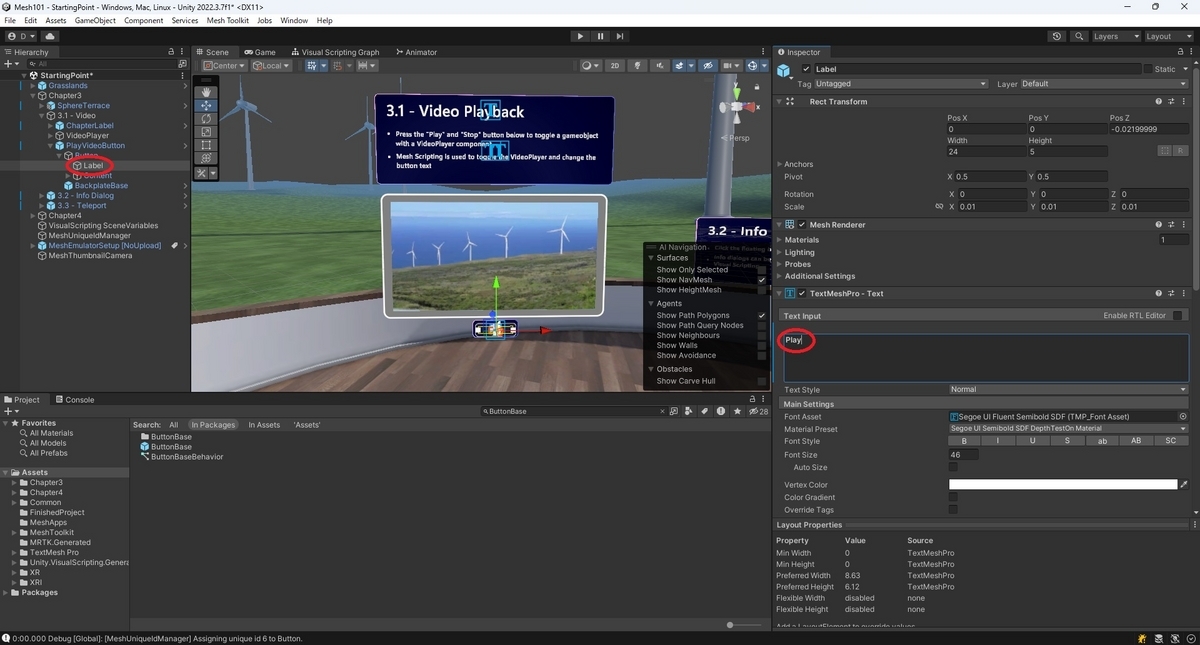Open the Window menu
Viewport: 1200px width, 645px height.
pyautogui.click(x=294, y=20)
